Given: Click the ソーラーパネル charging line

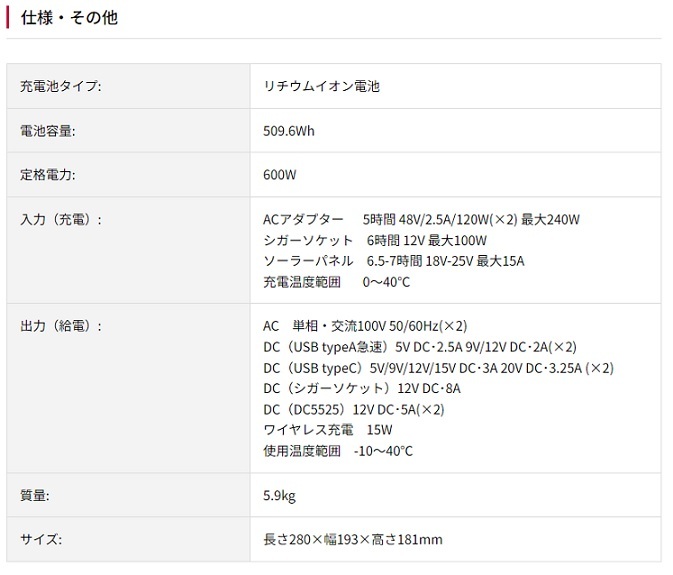Looking at the screenshot, I should click(394, 261).
